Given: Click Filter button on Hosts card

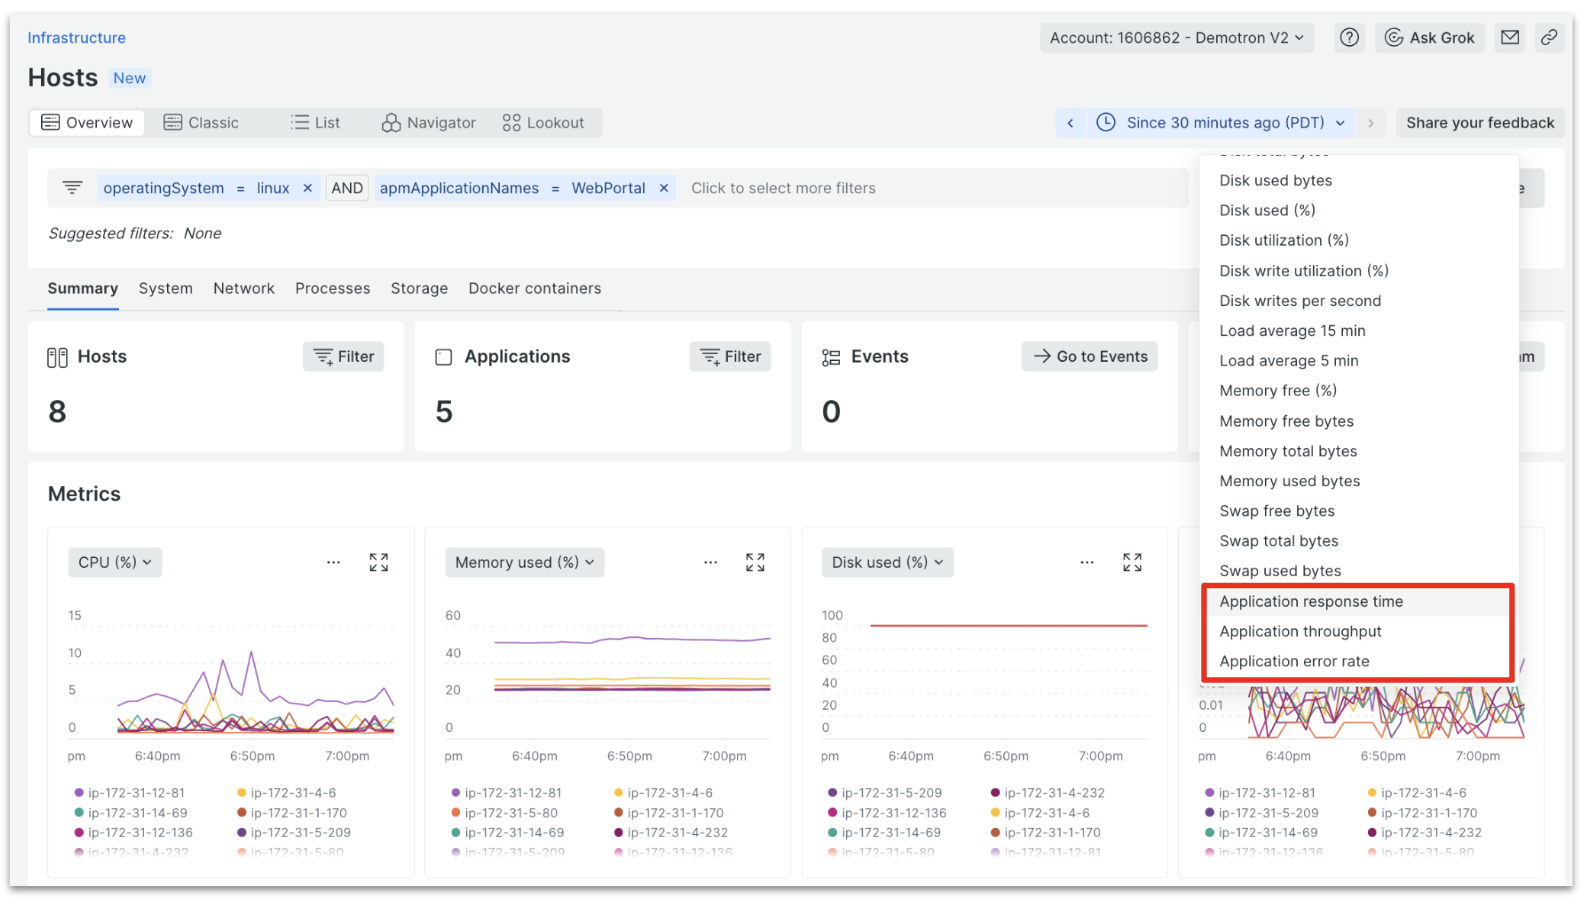Looking at the screenshot, I should point(344,357).
